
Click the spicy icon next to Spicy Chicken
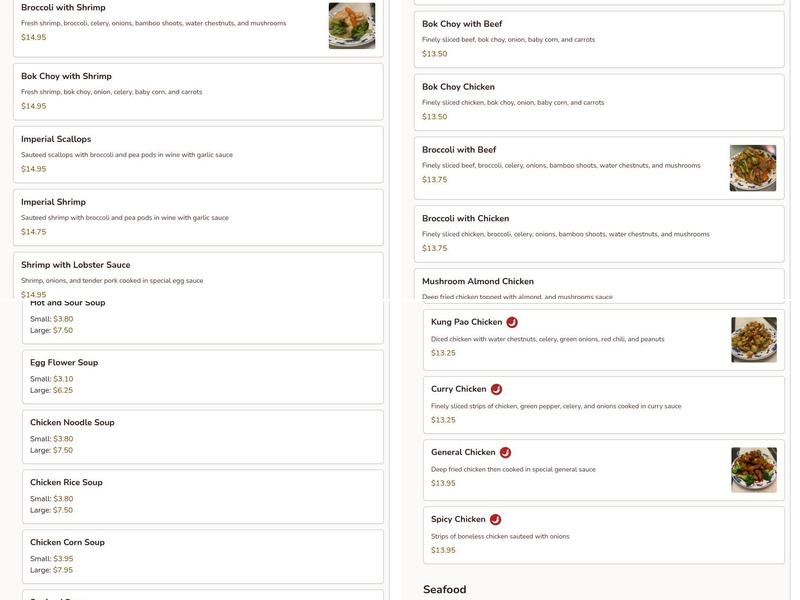495,520
